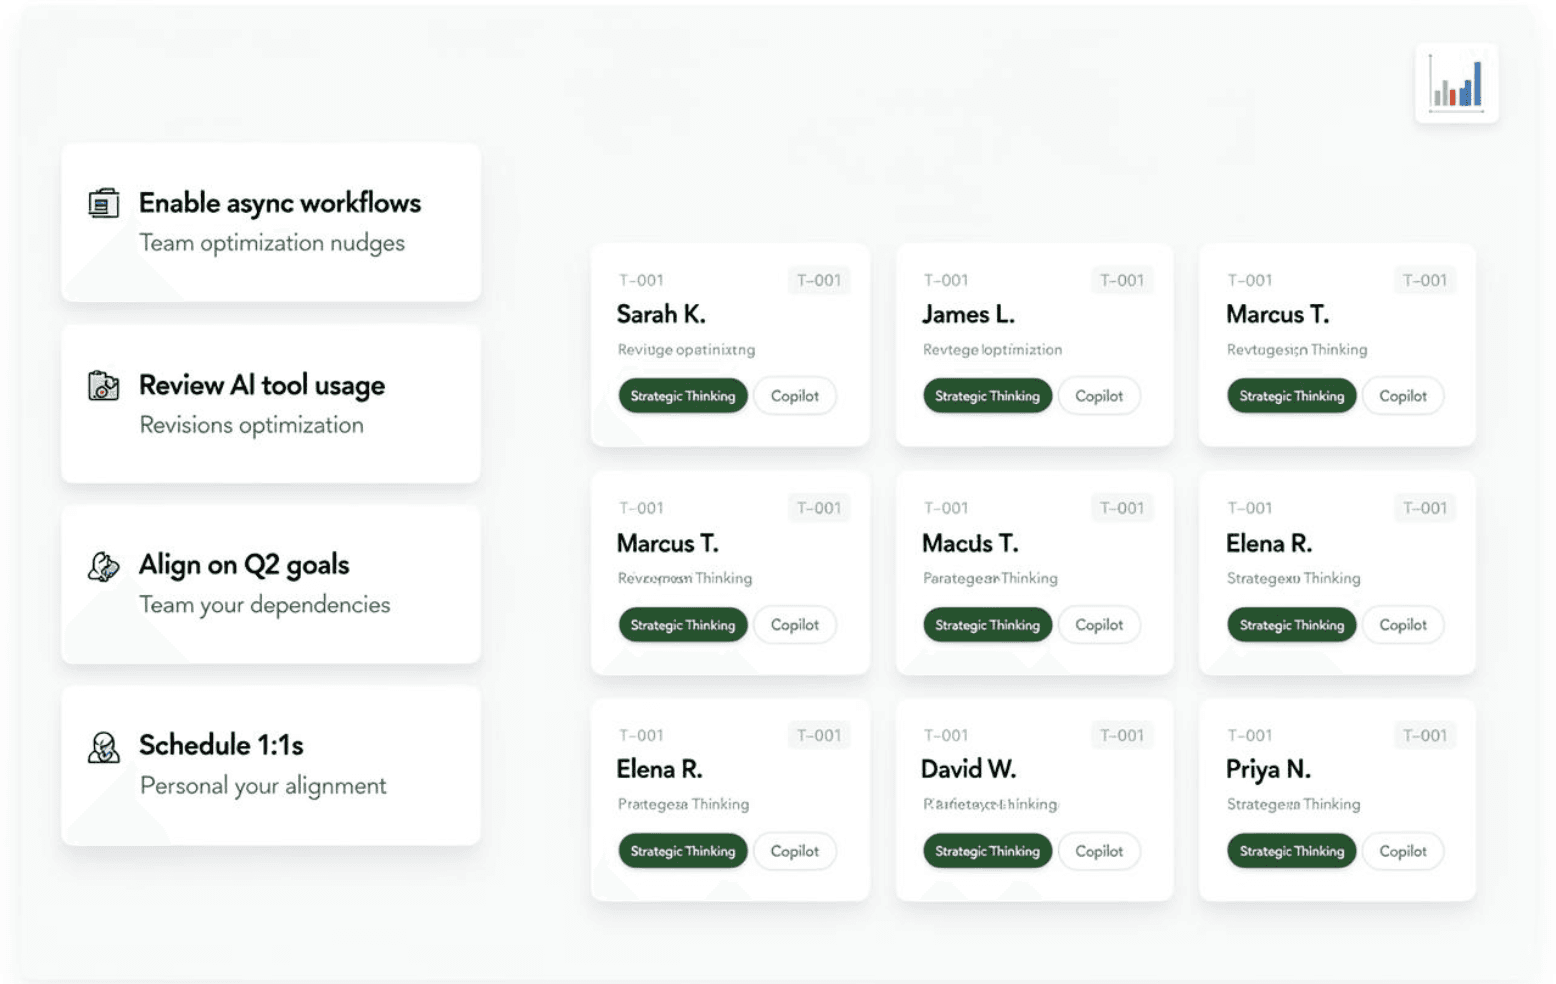Click 'Team your dependencies' subtitle

point(265,605)
